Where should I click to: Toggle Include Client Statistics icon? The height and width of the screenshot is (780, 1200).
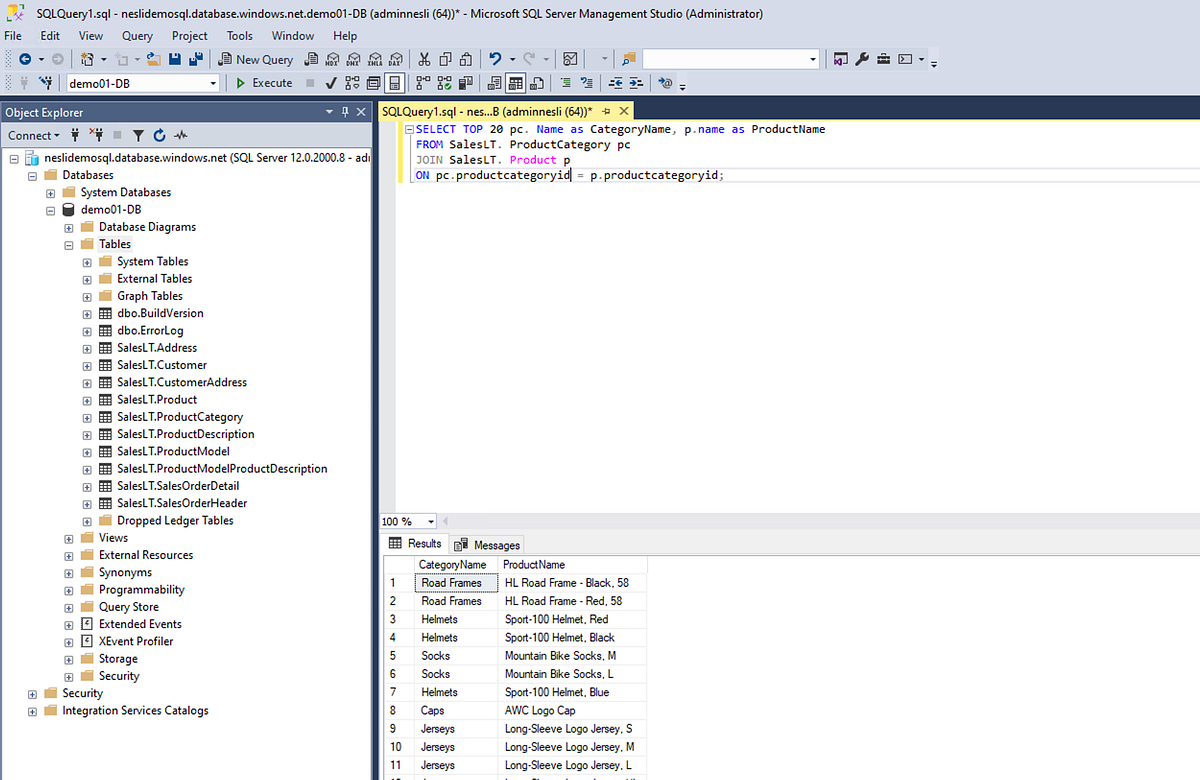pyautogui.click(x=465, y=83)
